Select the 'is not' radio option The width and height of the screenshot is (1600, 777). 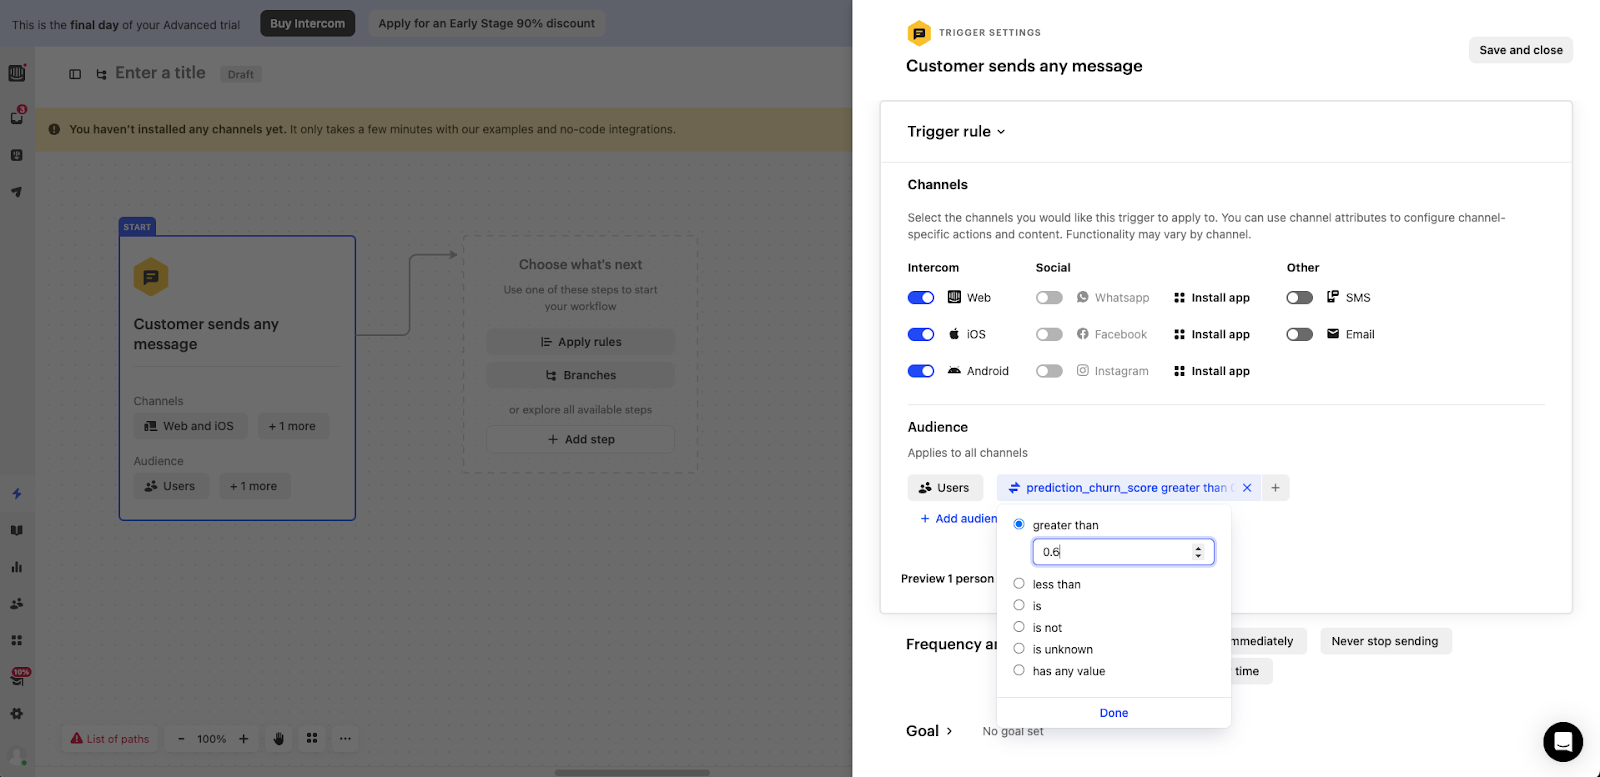pos(1019,627)
